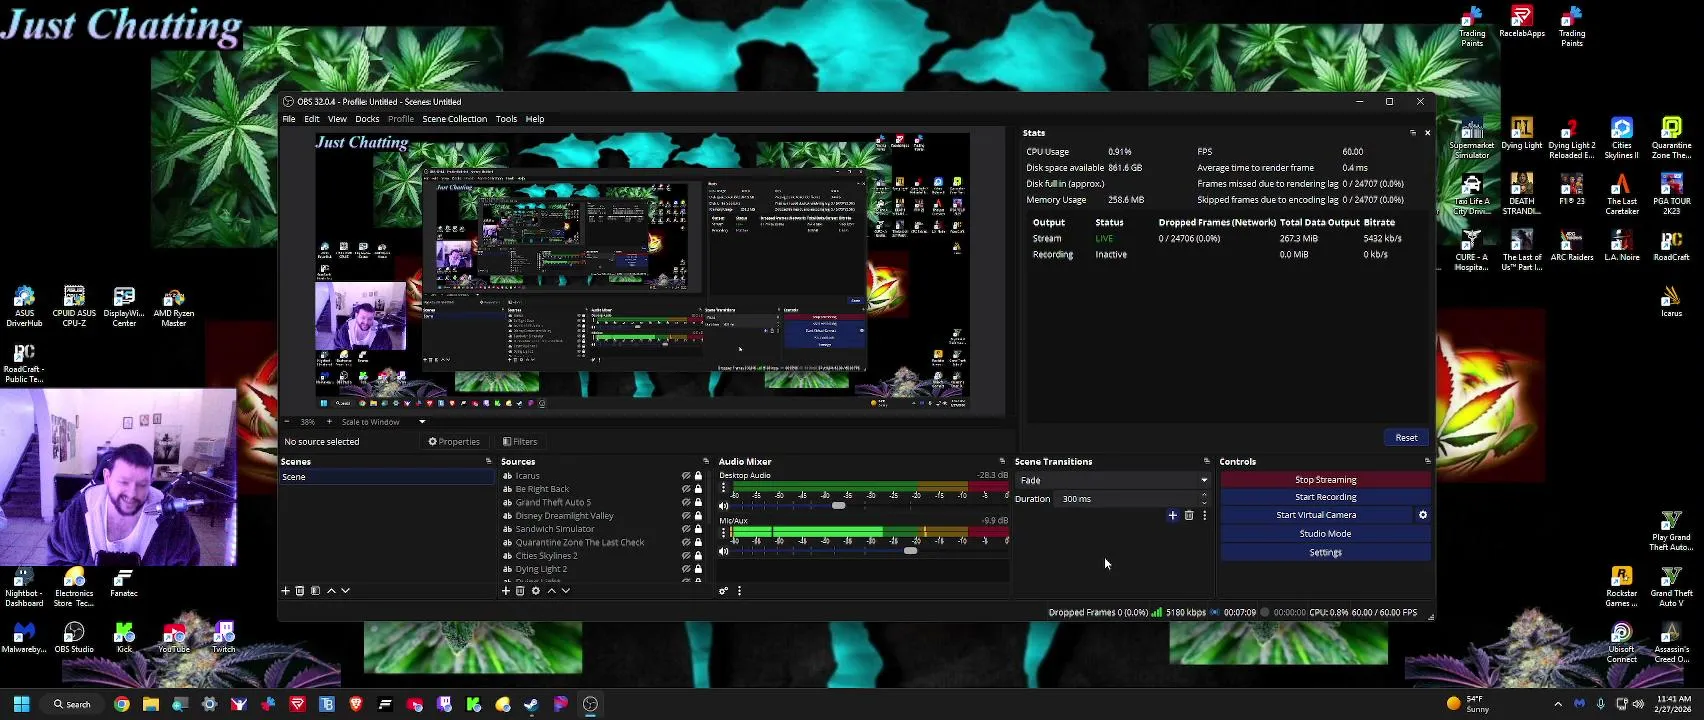This screenshot has width=1704, height=720.
Task: Toggle visibility of the Sandwich Simulator source
Action: (686, 529)
